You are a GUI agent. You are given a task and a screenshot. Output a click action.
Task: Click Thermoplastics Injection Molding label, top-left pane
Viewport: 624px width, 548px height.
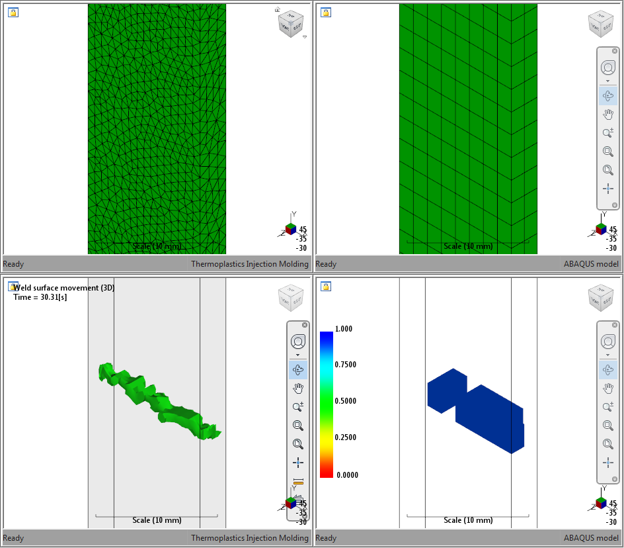[x=250, y=264]
